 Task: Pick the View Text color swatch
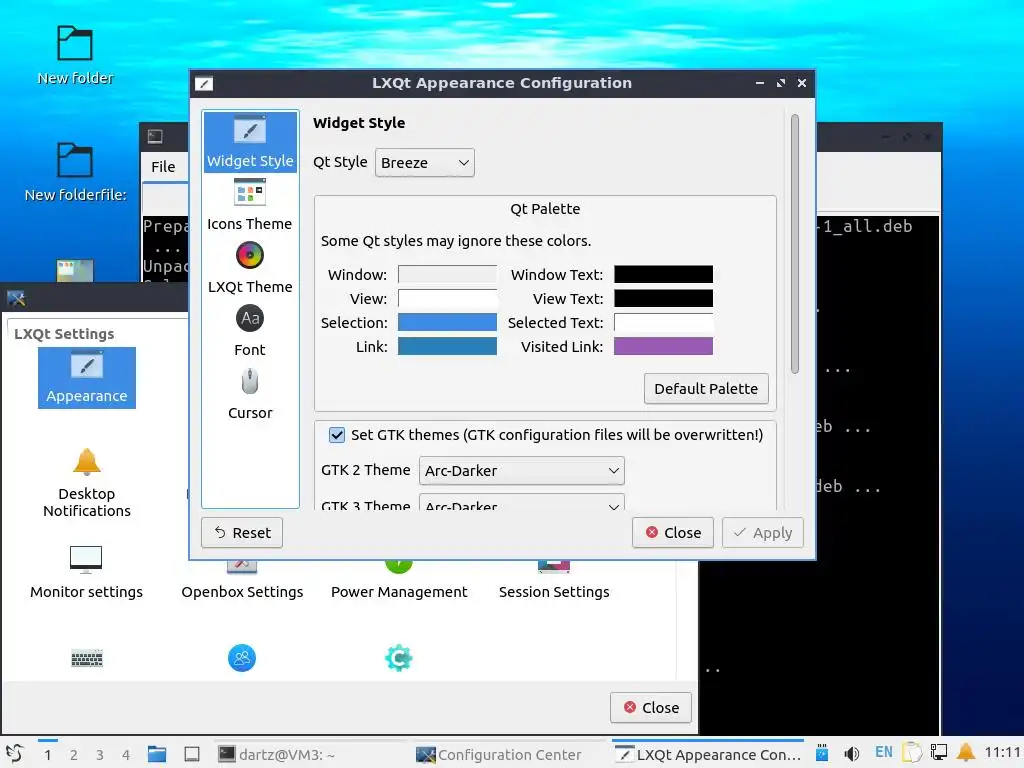tap(664, 298)
